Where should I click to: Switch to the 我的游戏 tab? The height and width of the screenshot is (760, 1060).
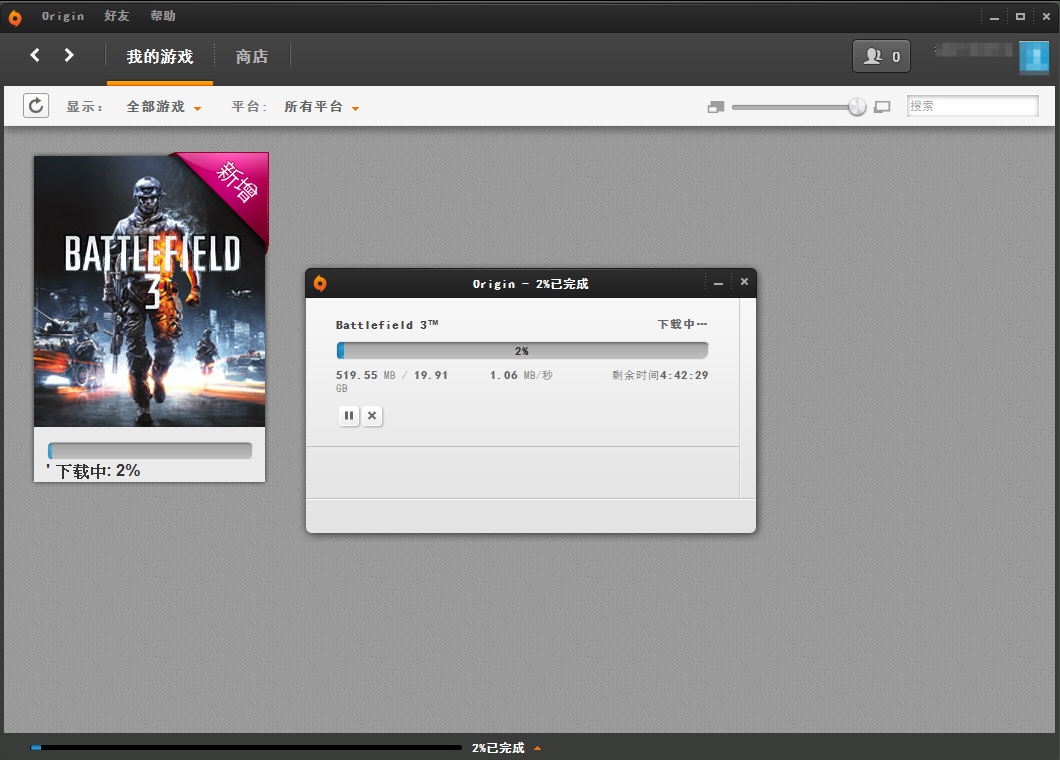(x=160, y=56)
